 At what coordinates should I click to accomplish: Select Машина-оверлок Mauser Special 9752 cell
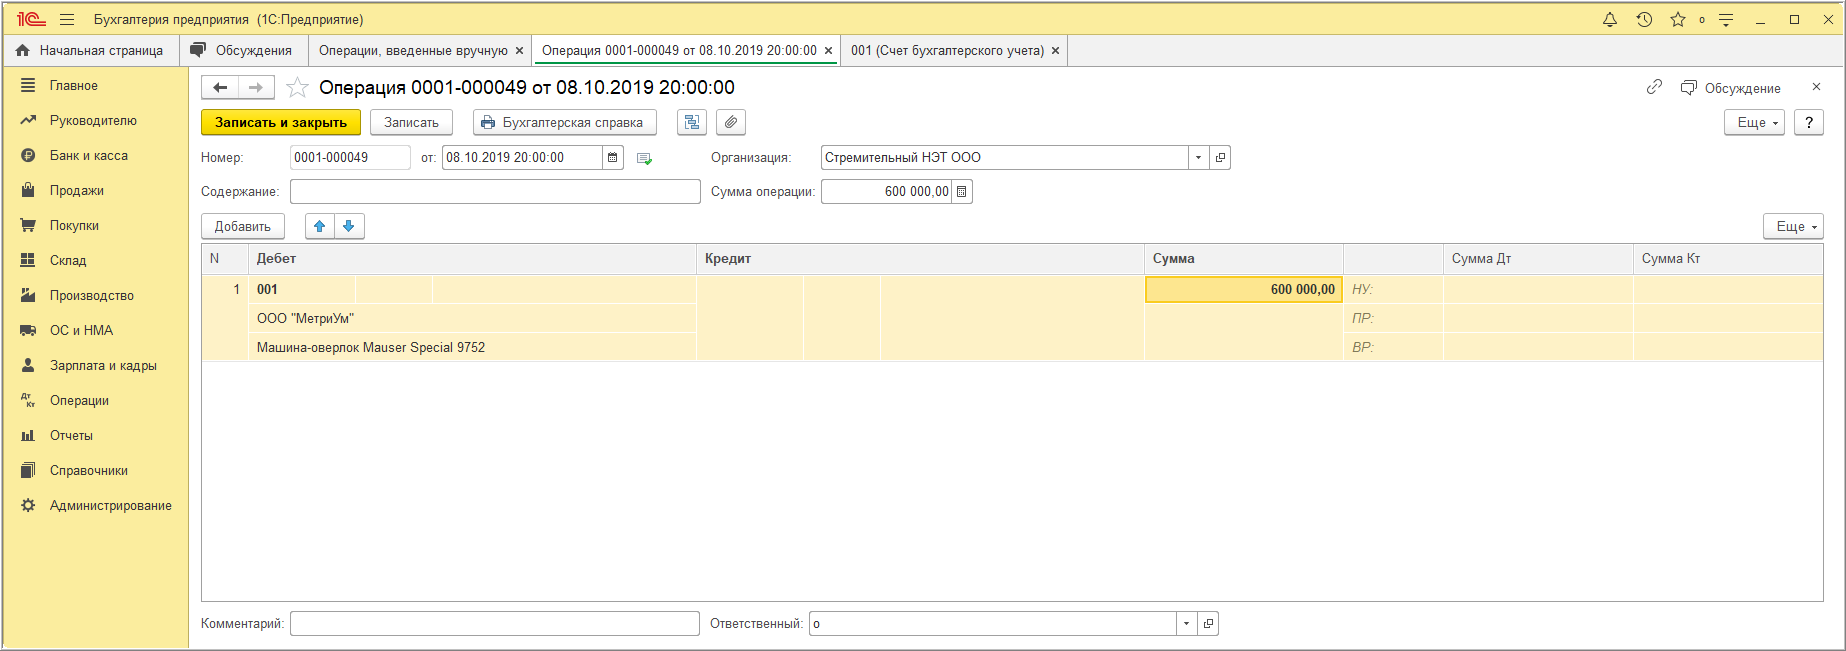(472, 347)
